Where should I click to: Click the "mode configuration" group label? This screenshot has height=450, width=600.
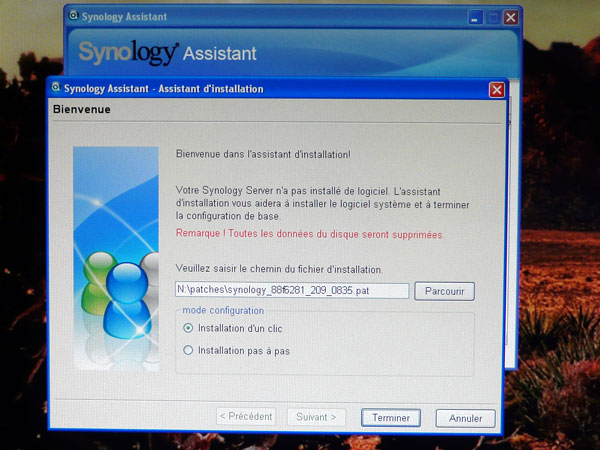223,310
